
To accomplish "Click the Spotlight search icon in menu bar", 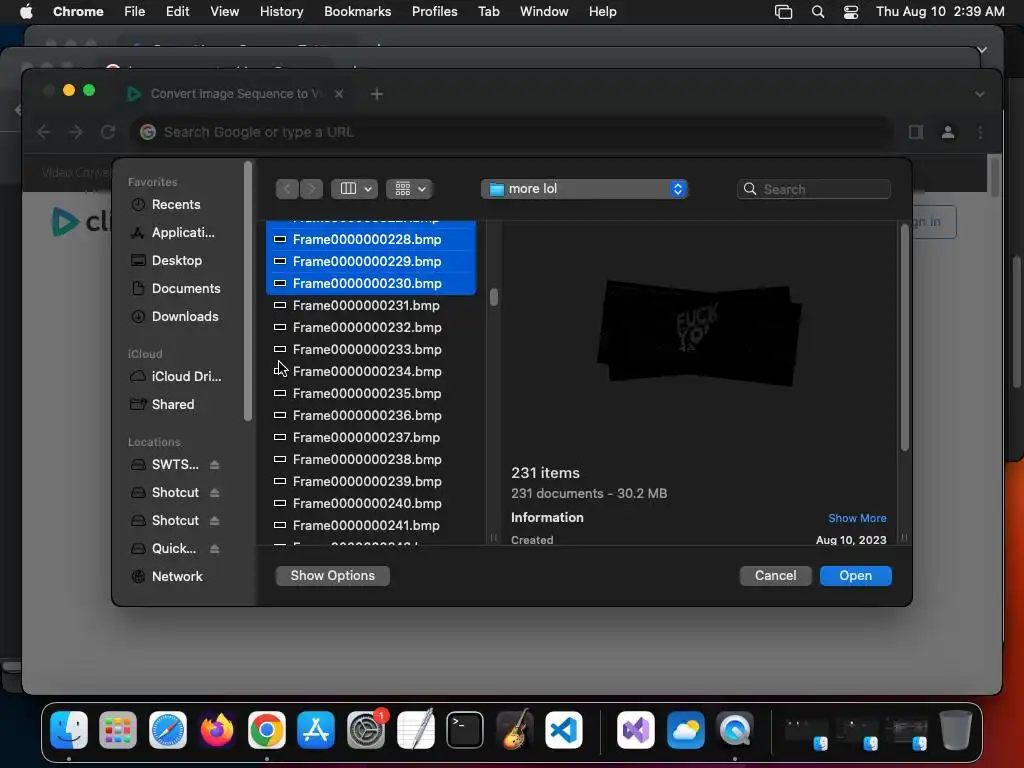I will [818, 12].
